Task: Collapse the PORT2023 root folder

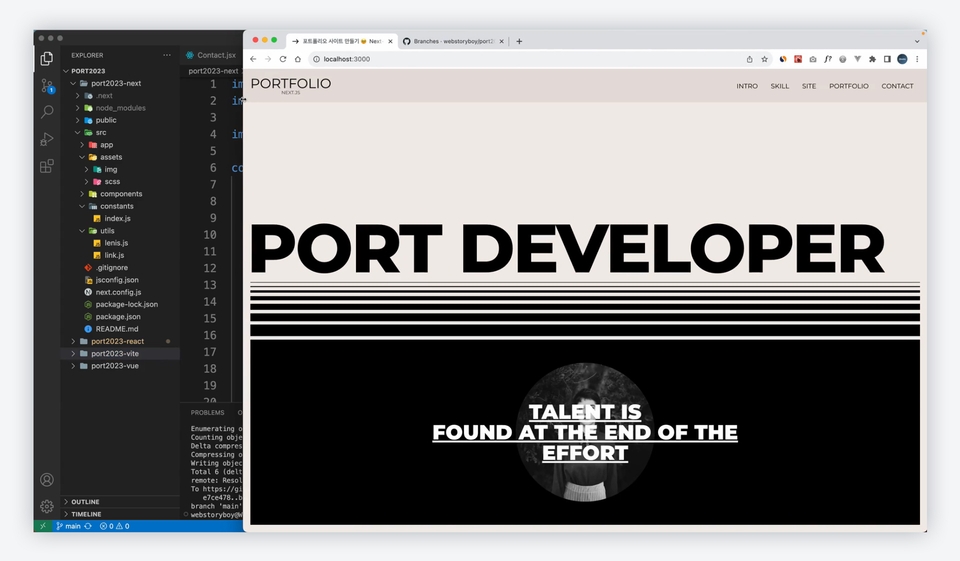Action: pos(66,71)
